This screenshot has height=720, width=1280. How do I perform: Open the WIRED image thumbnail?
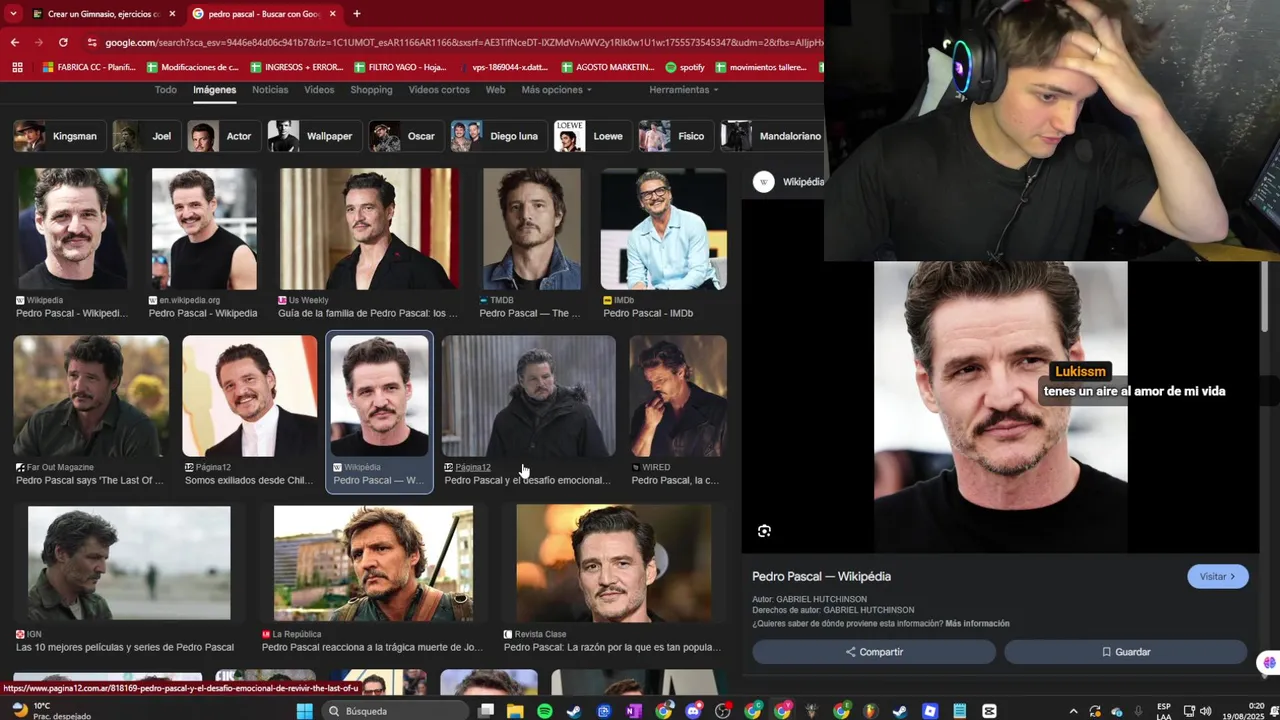[678, 396]
